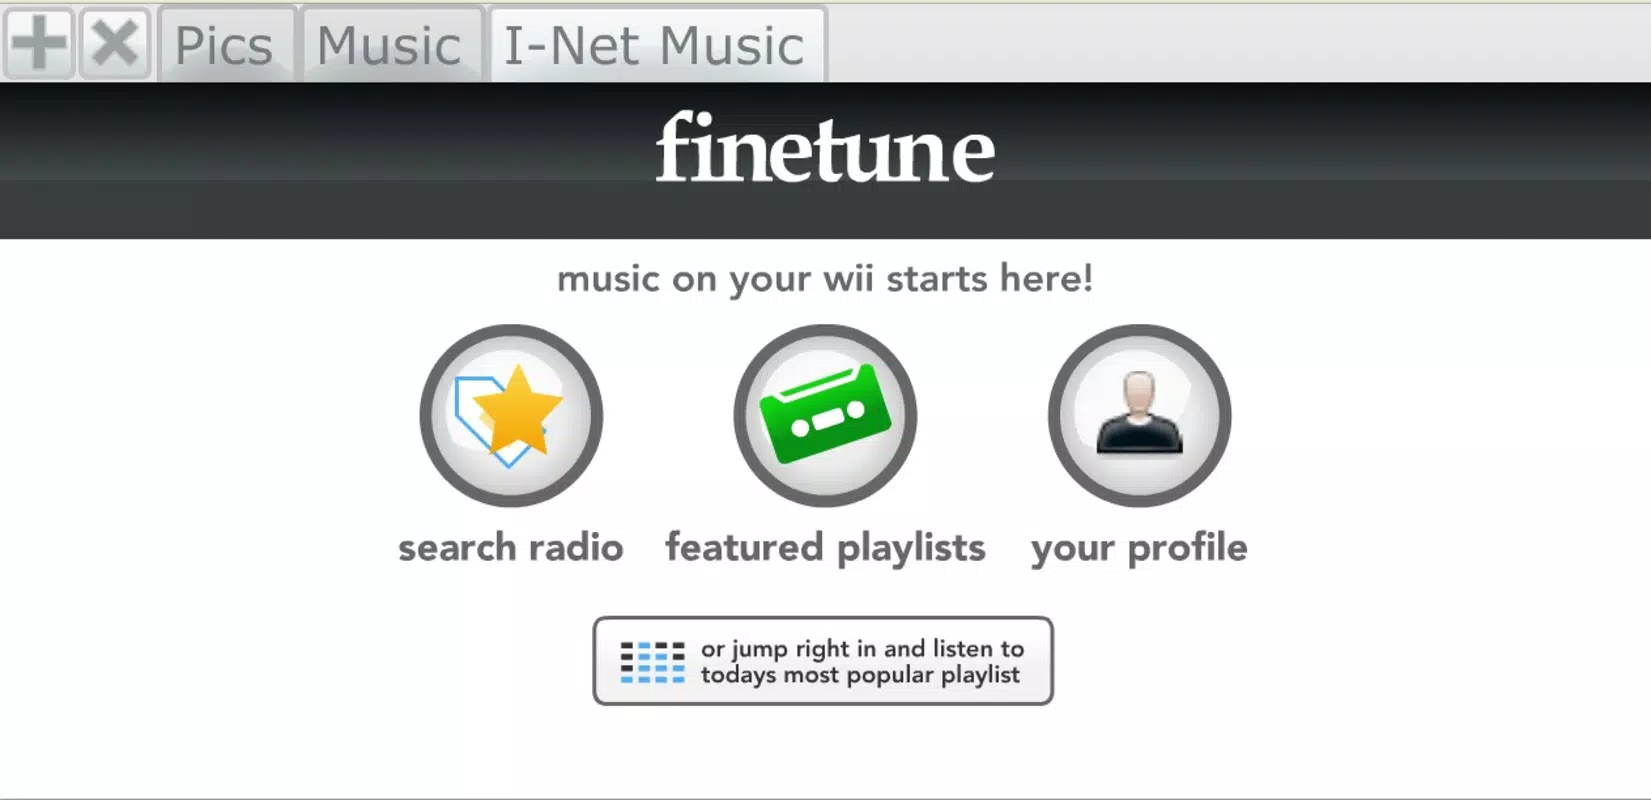The image size is (1651, 800).
Task: Click the finetune logo
Action: pyautogui.click(x=825, y=148)
